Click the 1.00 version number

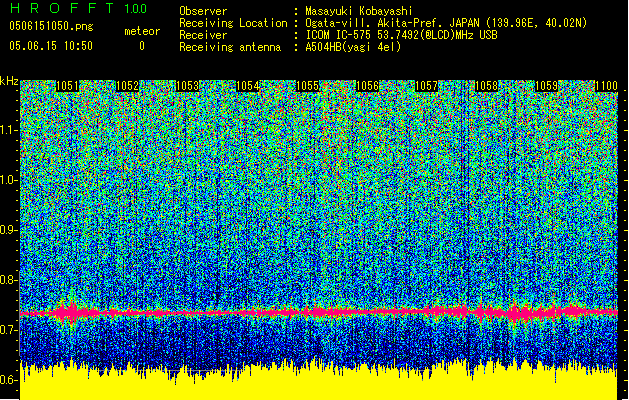pos(132,9)
